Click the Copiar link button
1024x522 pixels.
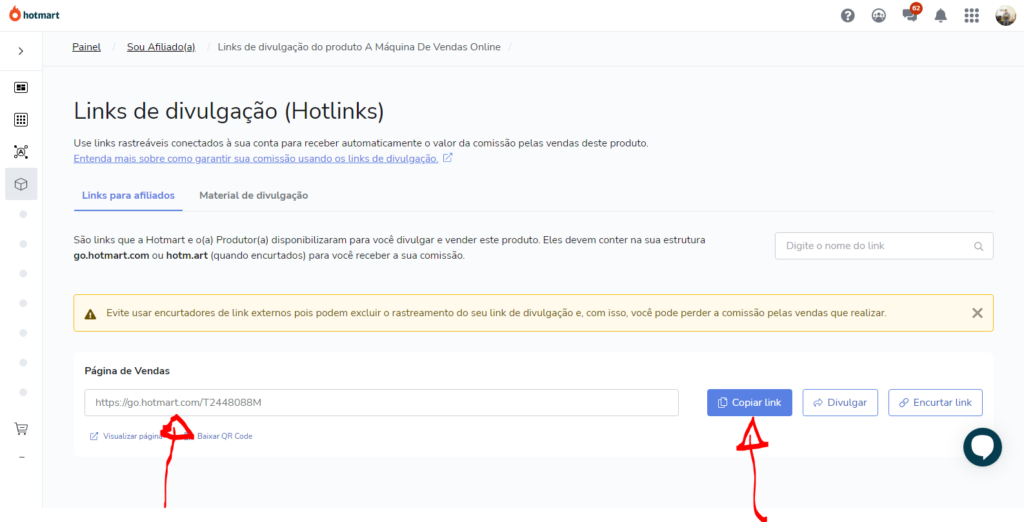pos(750,402)
